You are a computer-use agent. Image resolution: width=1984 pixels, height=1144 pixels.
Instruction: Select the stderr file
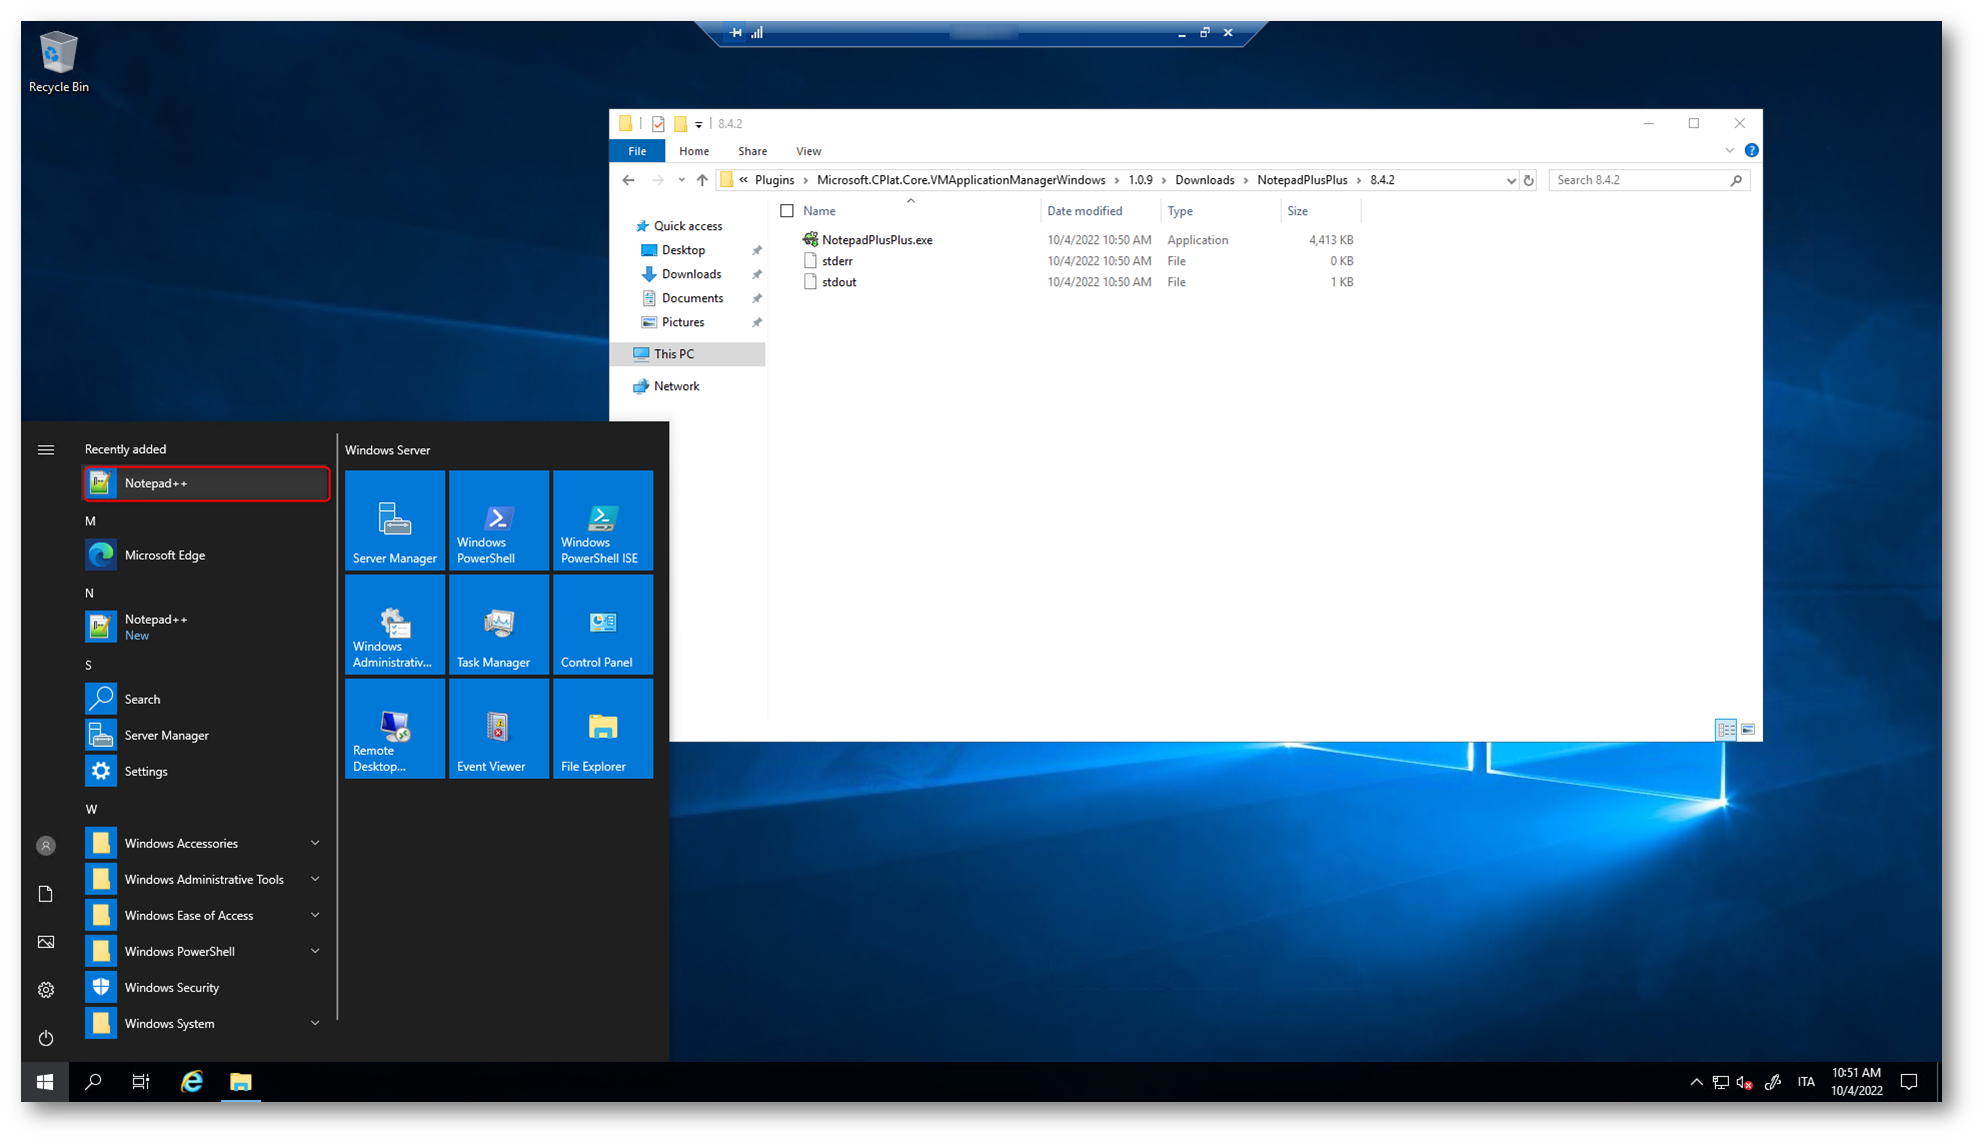837,261
